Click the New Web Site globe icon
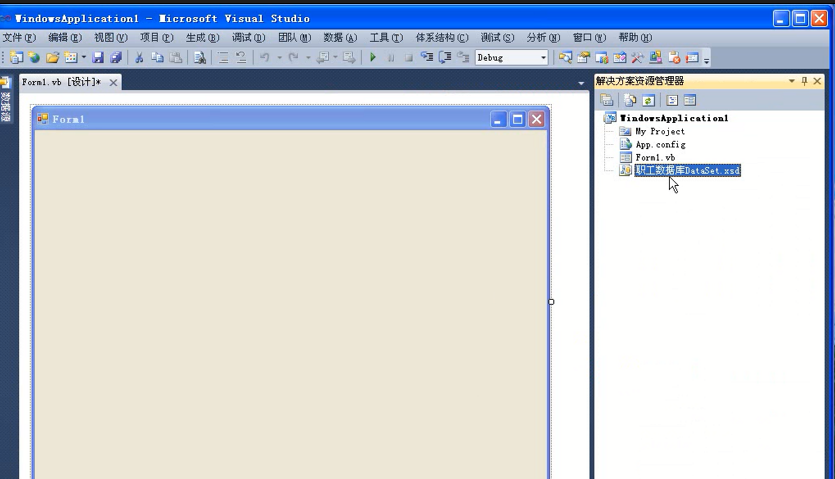Screen dimensions: 835x479 [x=34, y=58]
